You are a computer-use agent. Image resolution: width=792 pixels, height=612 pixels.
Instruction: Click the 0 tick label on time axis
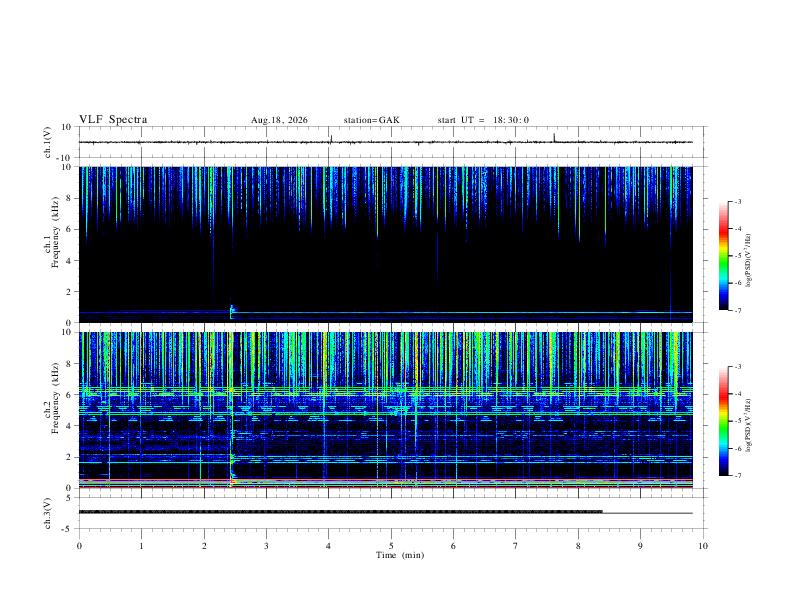click(x=79, y=546)
